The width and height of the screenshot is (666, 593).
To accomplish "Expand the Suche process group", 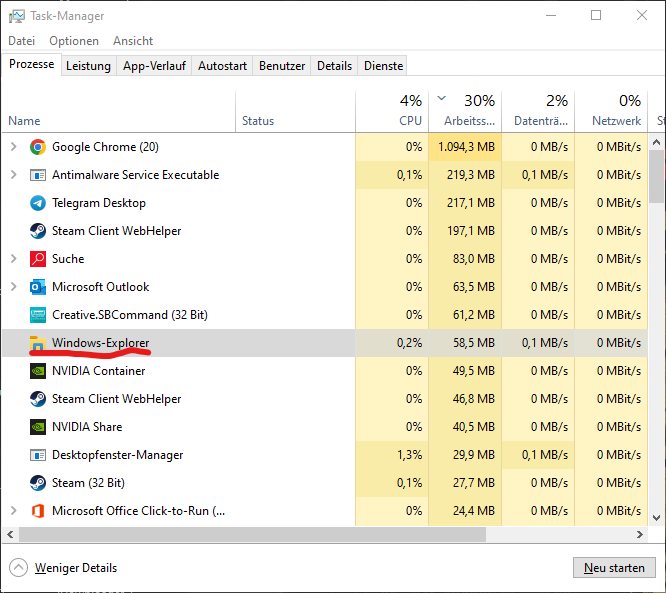I will [x=14, y=259].
